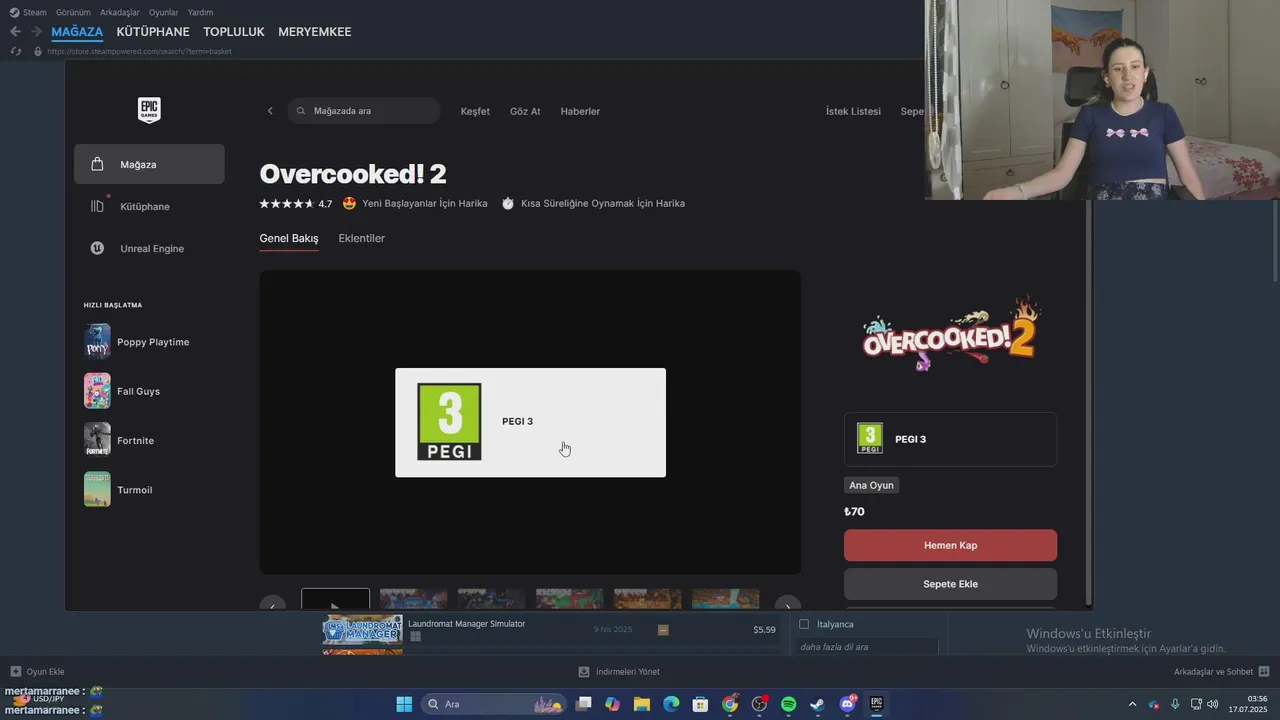Launch Turmoil from quick launch
The width and height of the screenshot is (1280, 720).
click(149, 489)
